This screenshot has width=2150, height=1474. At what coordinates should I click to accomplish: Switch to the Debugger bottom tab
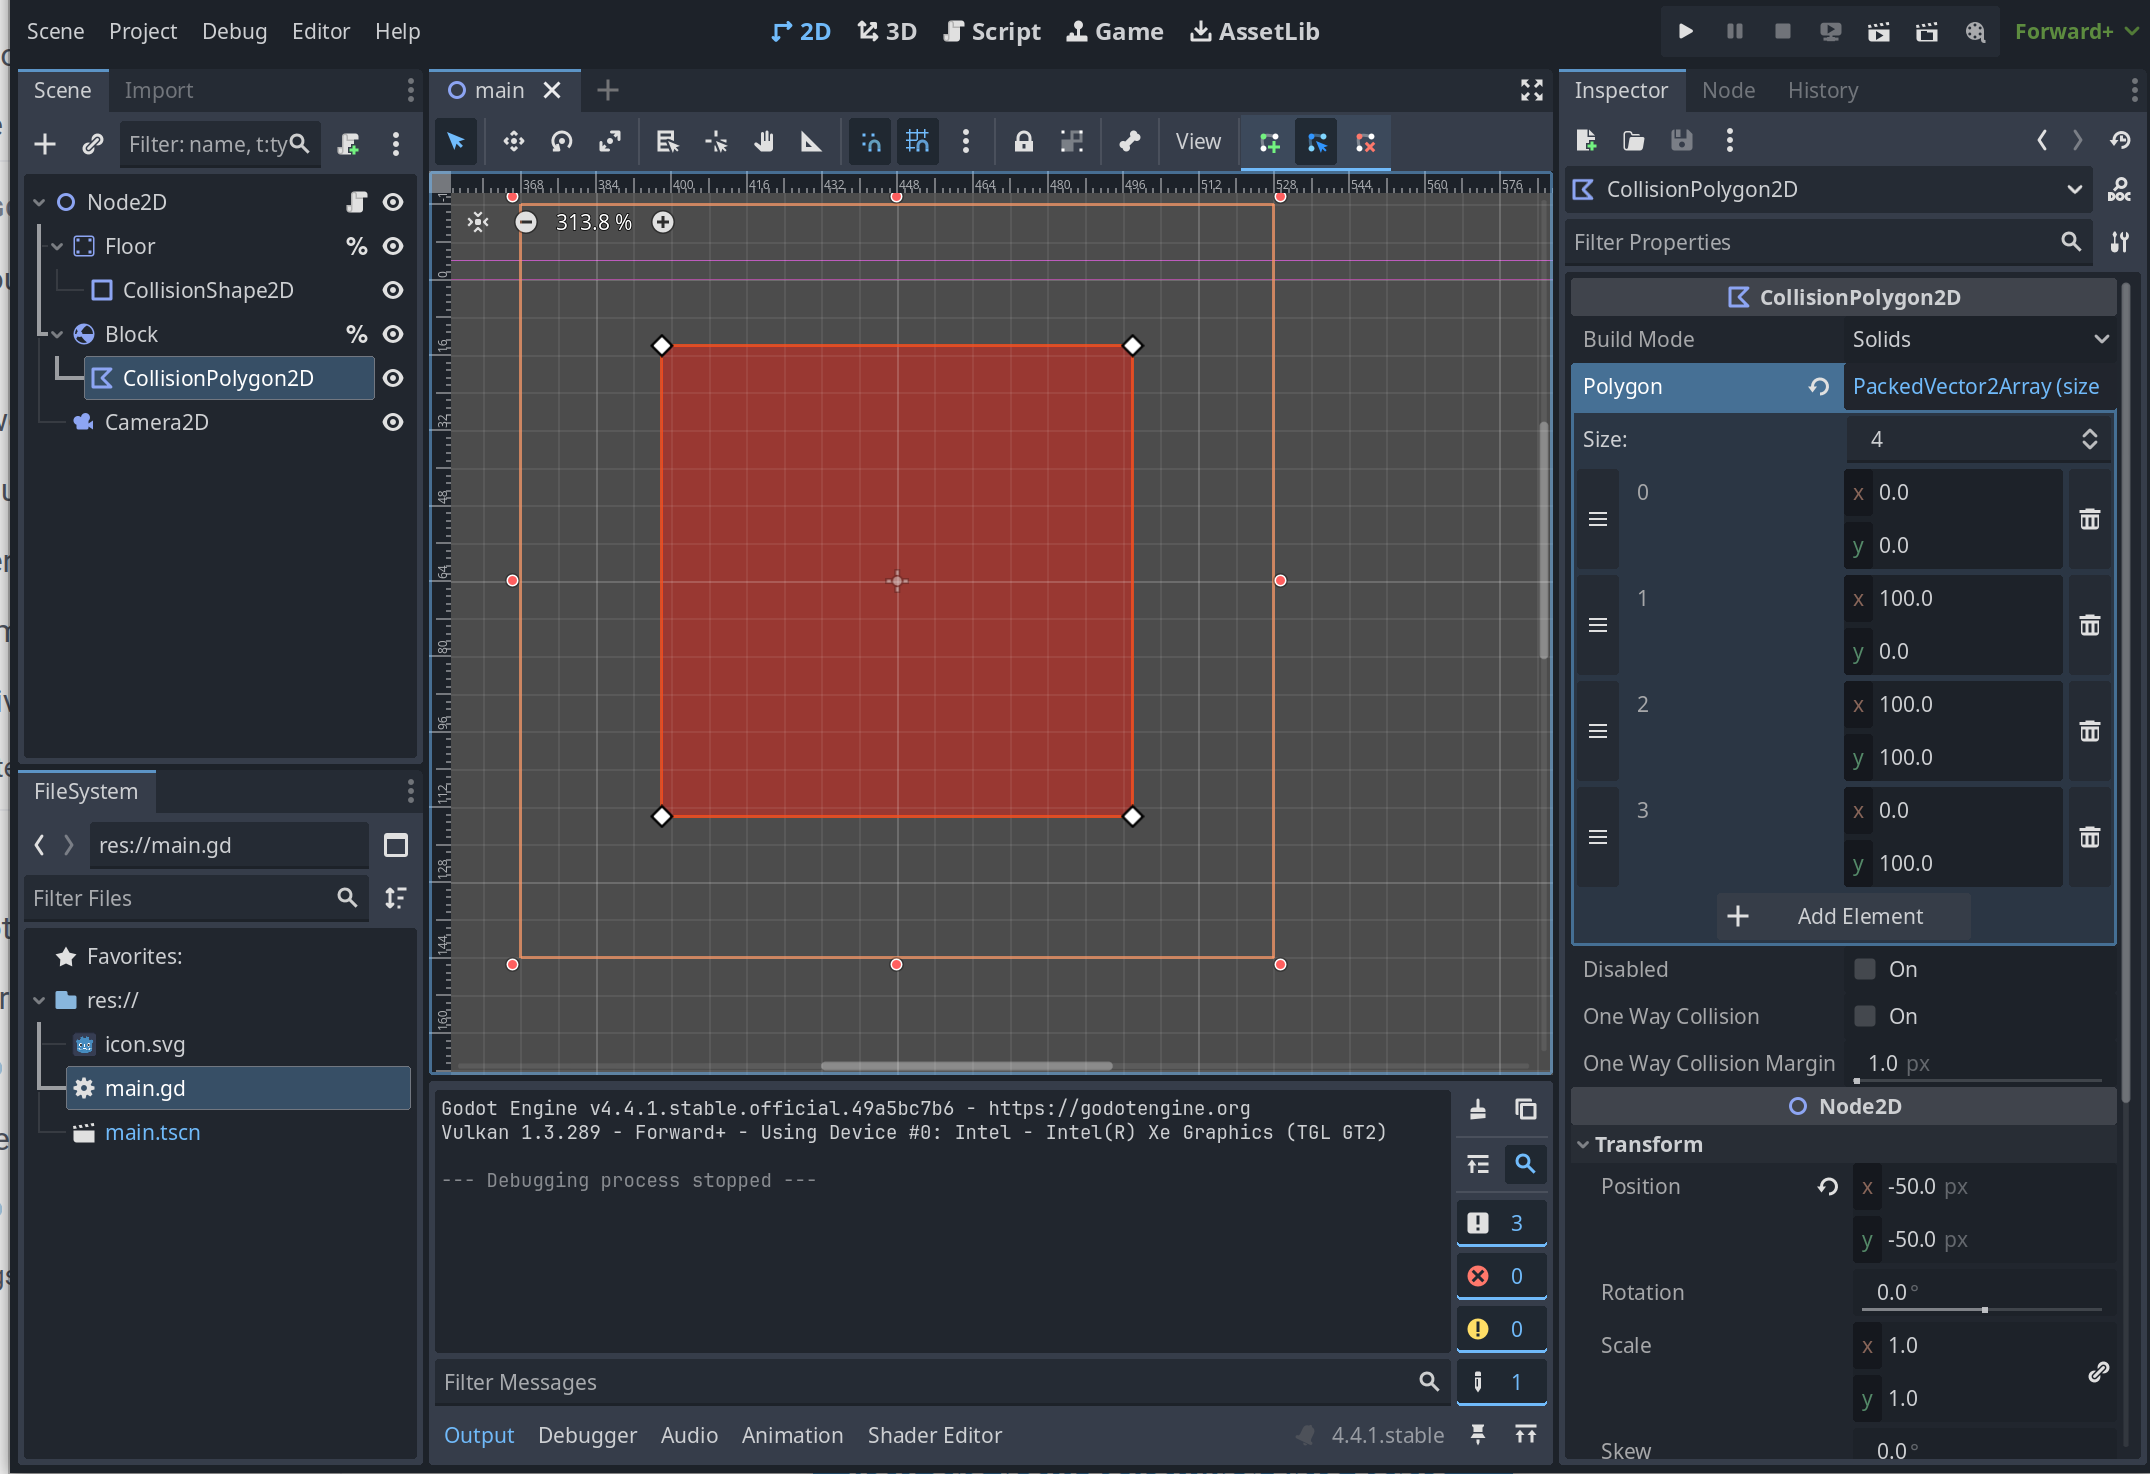coord(587,1435)
